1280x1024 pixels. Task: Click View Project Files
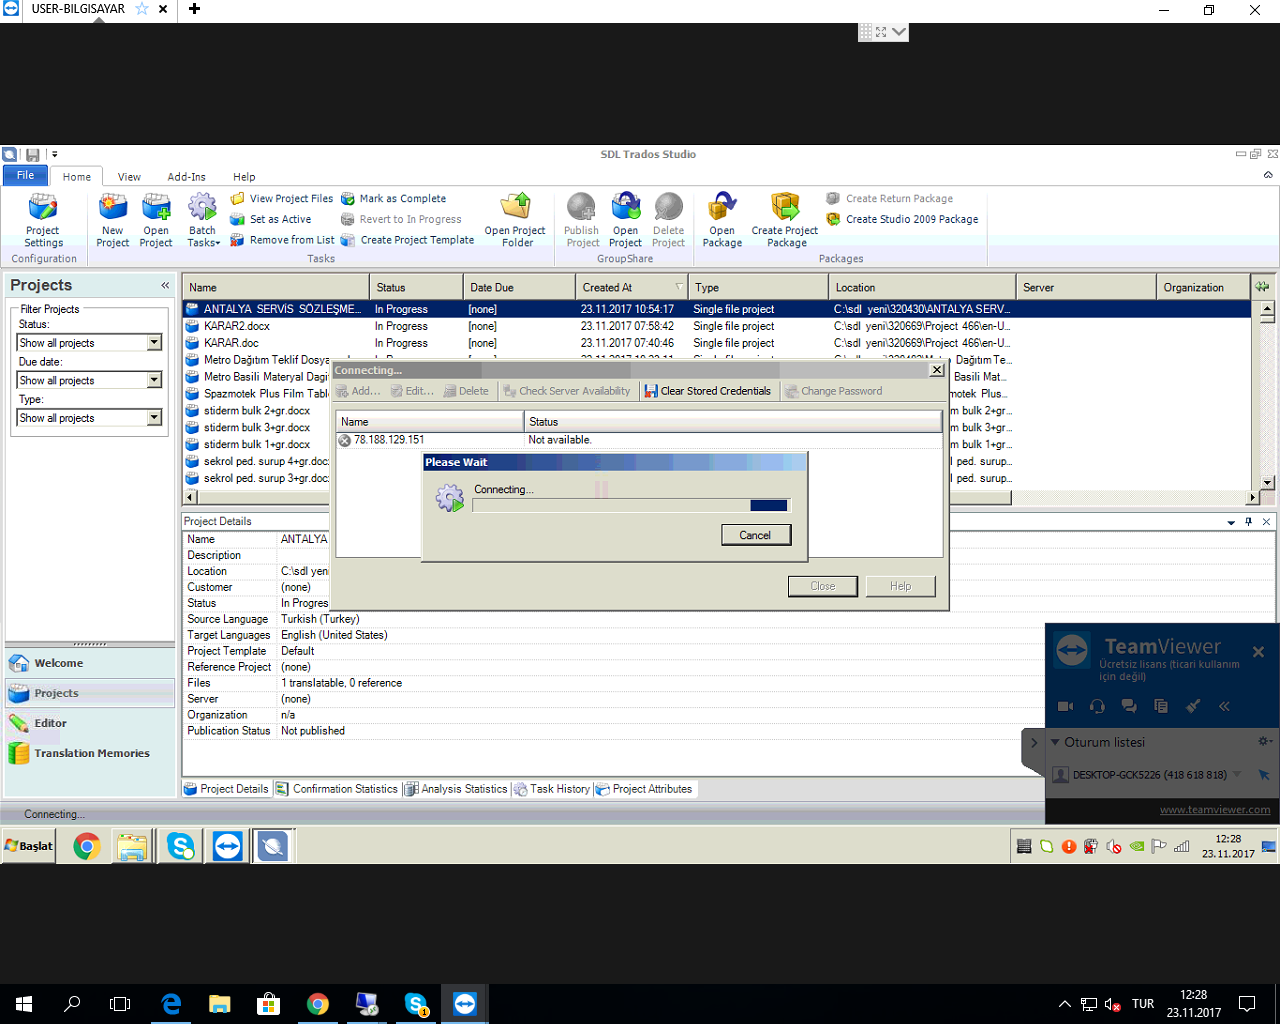point(281,199)
